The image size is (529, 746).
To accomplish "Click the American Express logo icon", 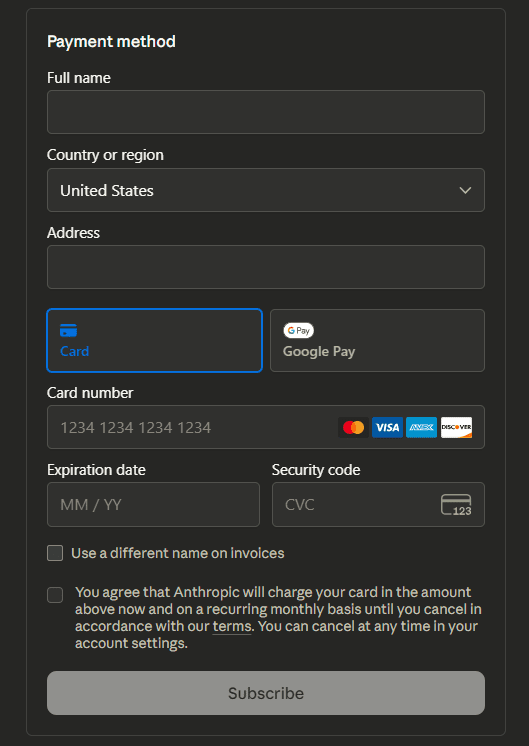I will (x=421, y=427).
